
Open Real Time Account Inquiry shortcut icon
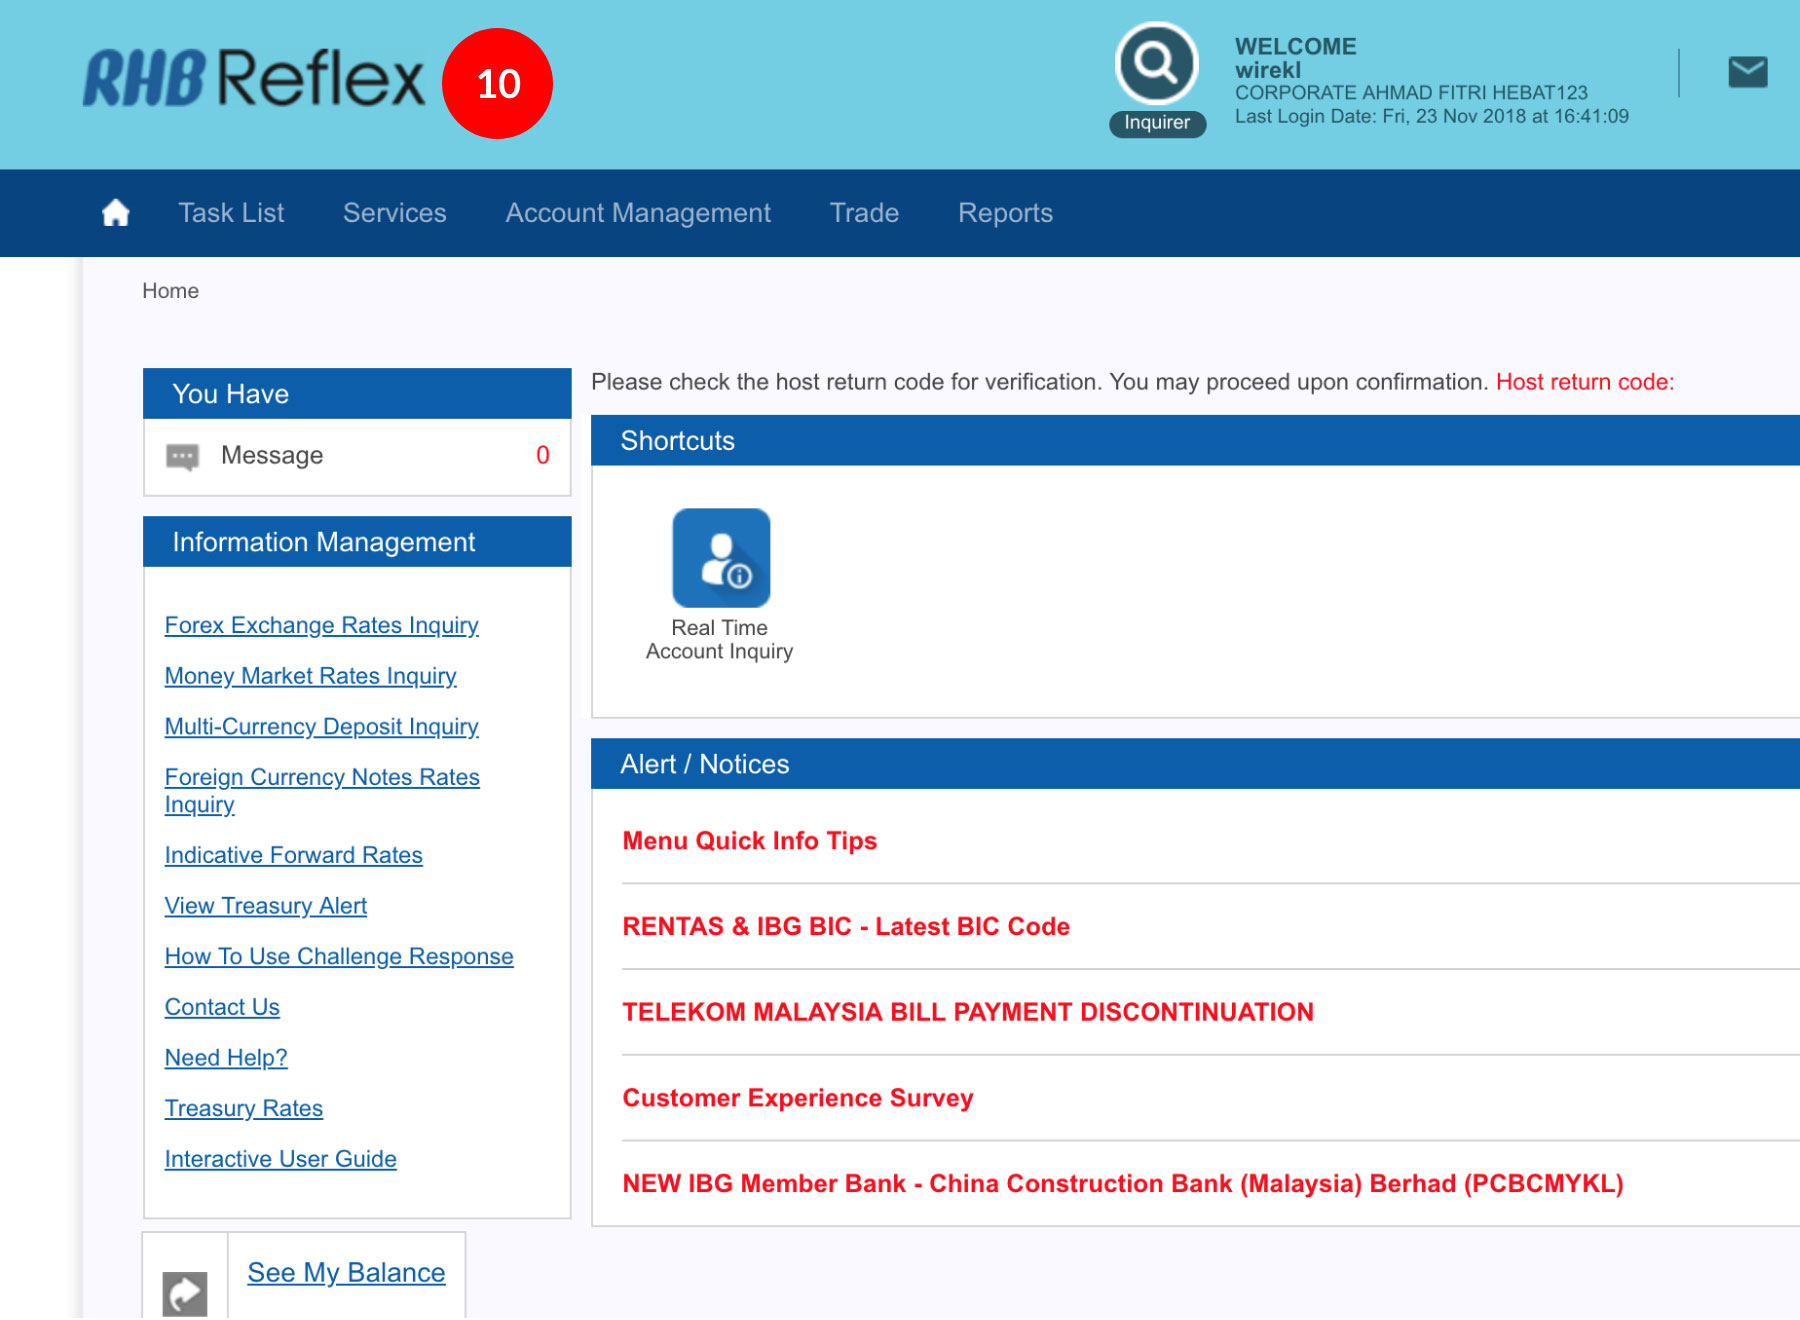click(720, 558)
